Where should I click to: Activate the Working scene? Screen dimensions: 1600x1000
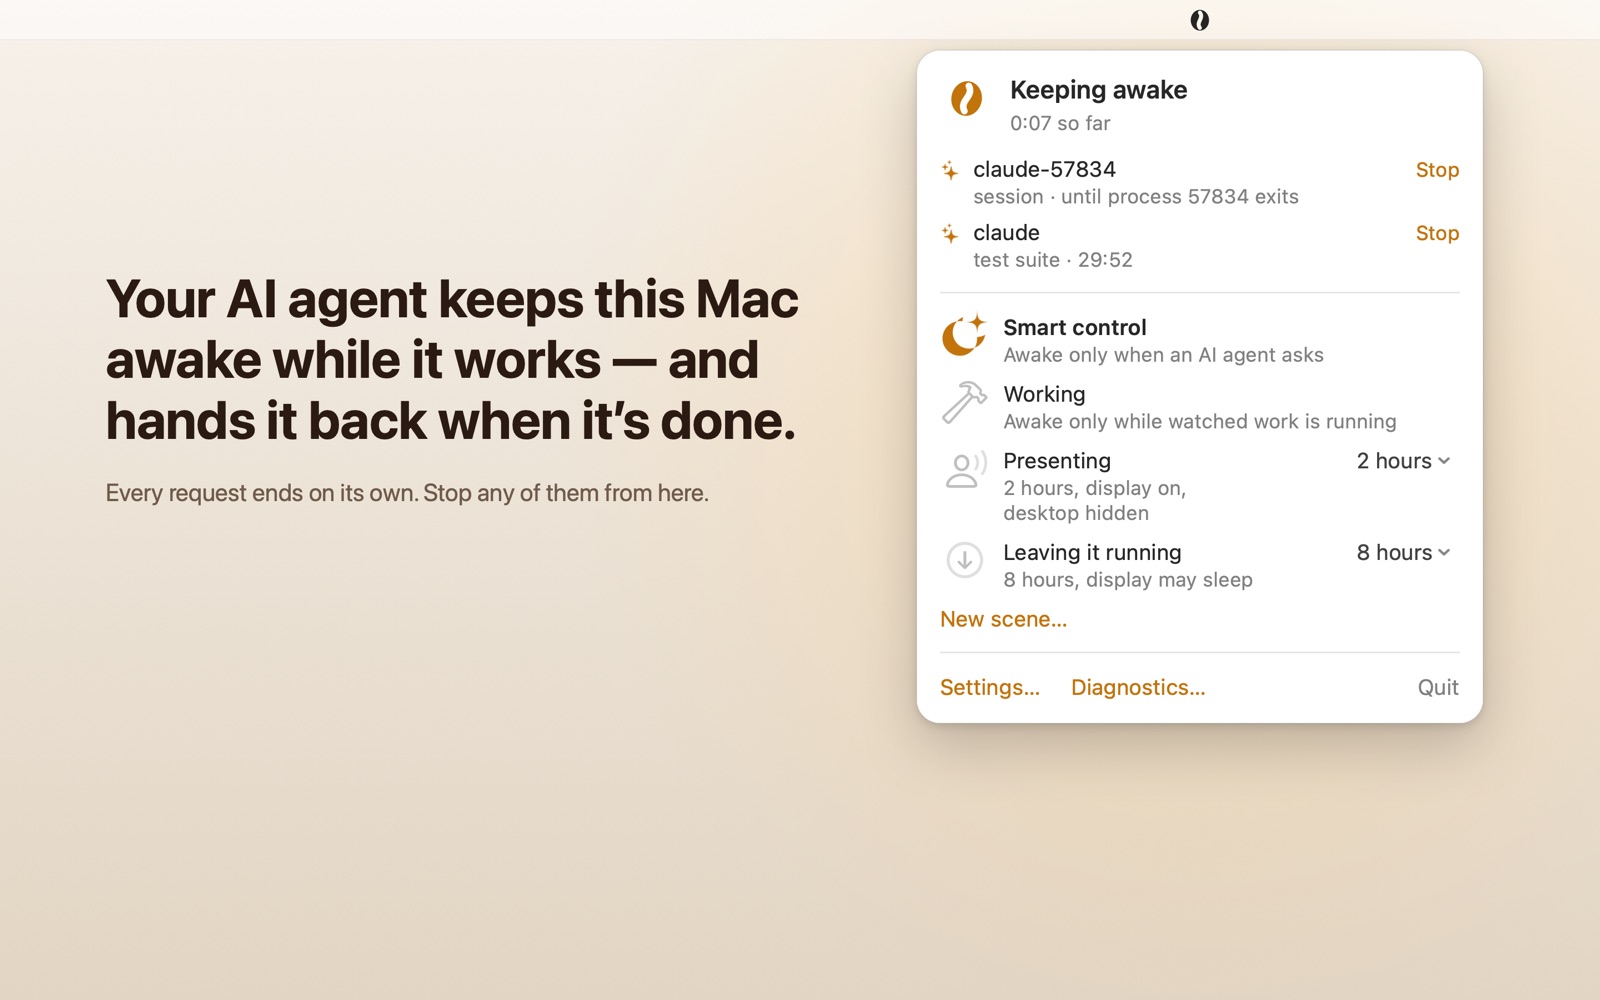(x=1199, y=407)
